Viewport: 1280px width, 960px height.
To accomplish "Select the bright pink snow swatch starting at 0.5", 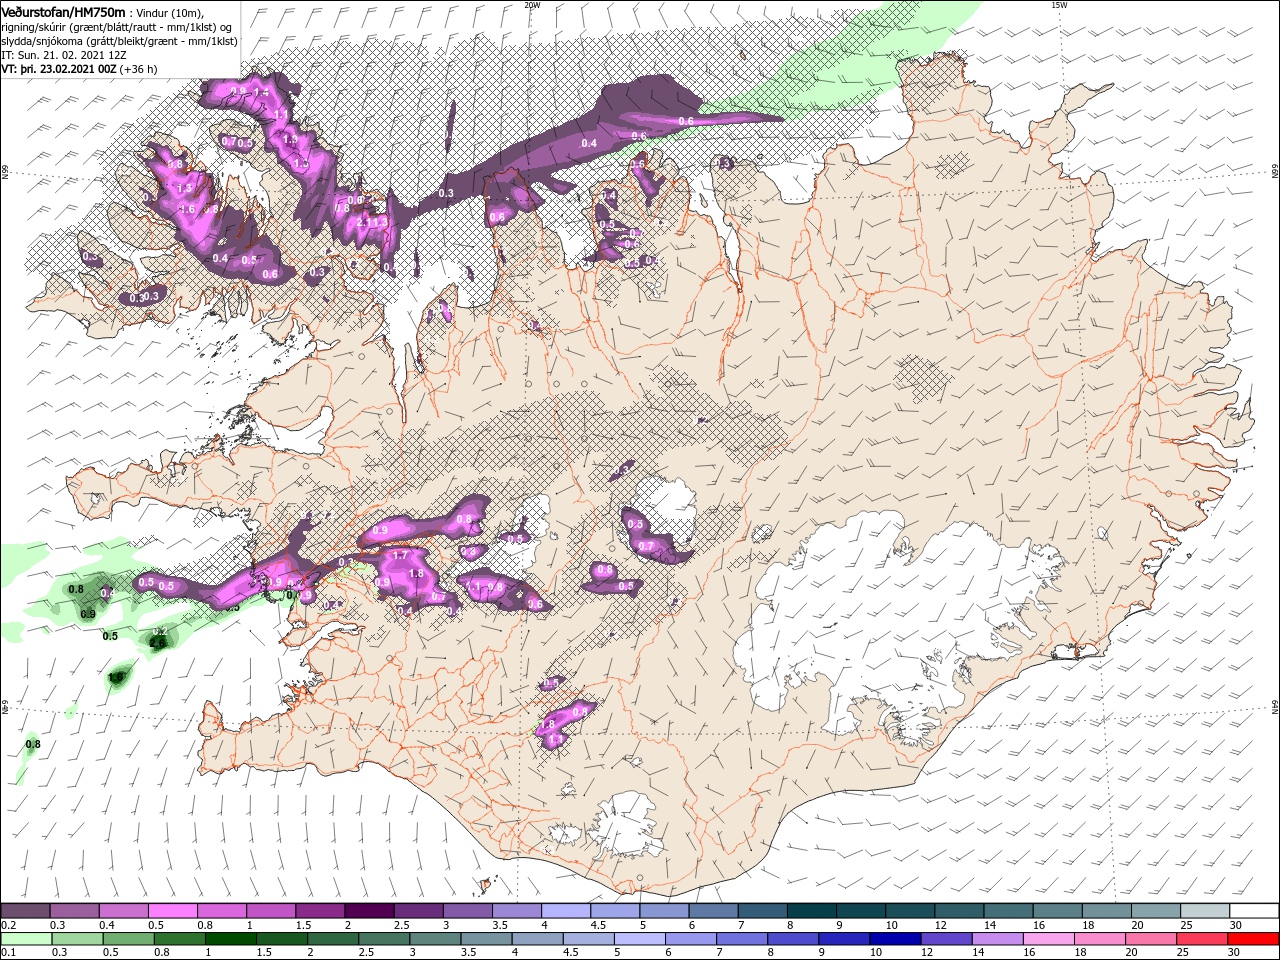I will pos(172,911).
